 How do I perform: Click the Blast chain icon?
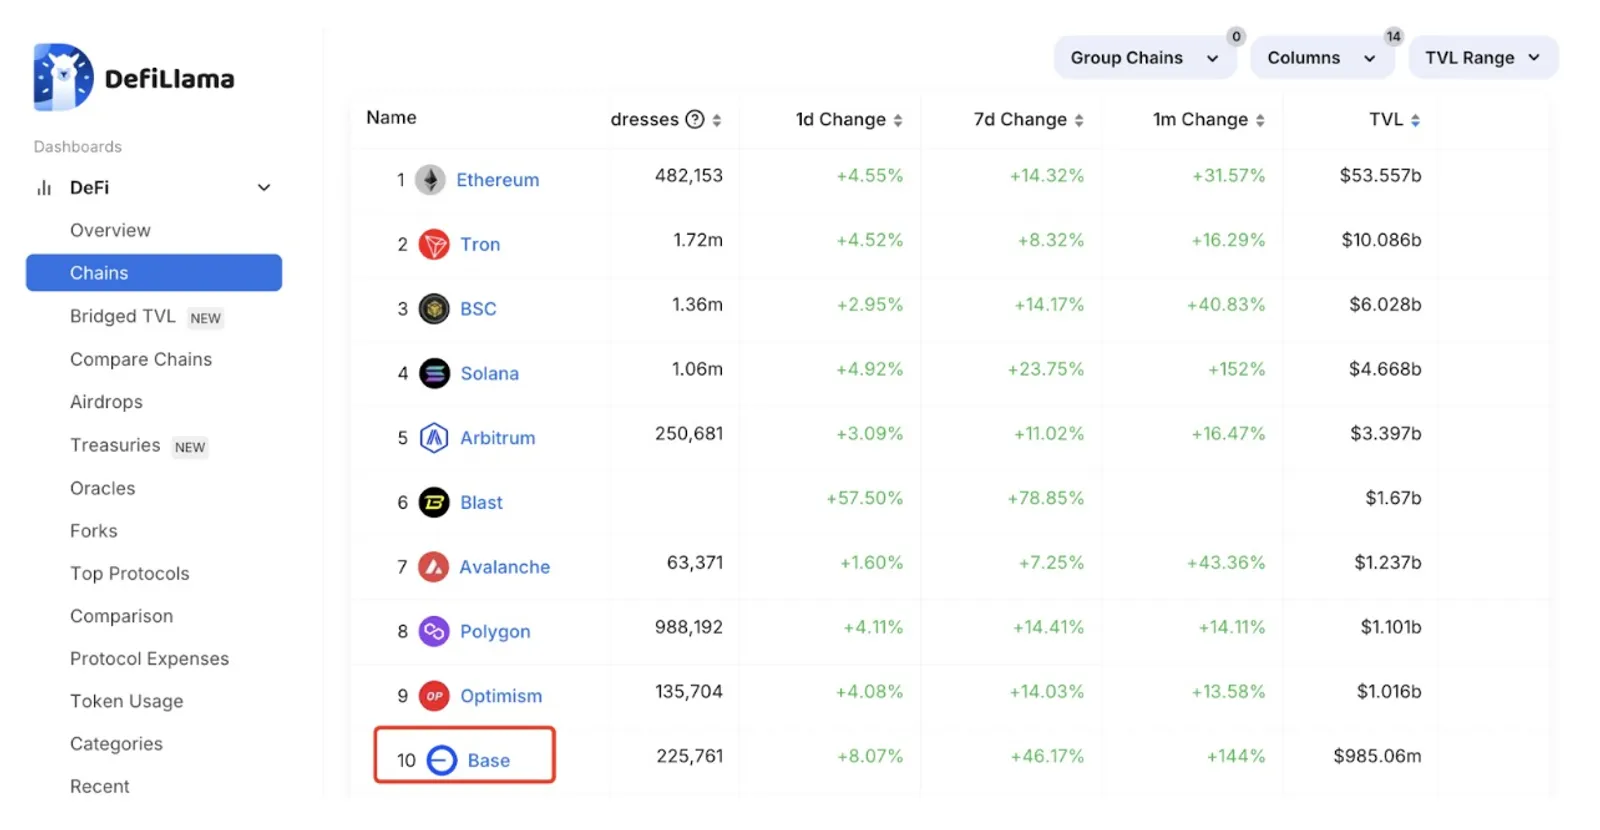[434, 502]
